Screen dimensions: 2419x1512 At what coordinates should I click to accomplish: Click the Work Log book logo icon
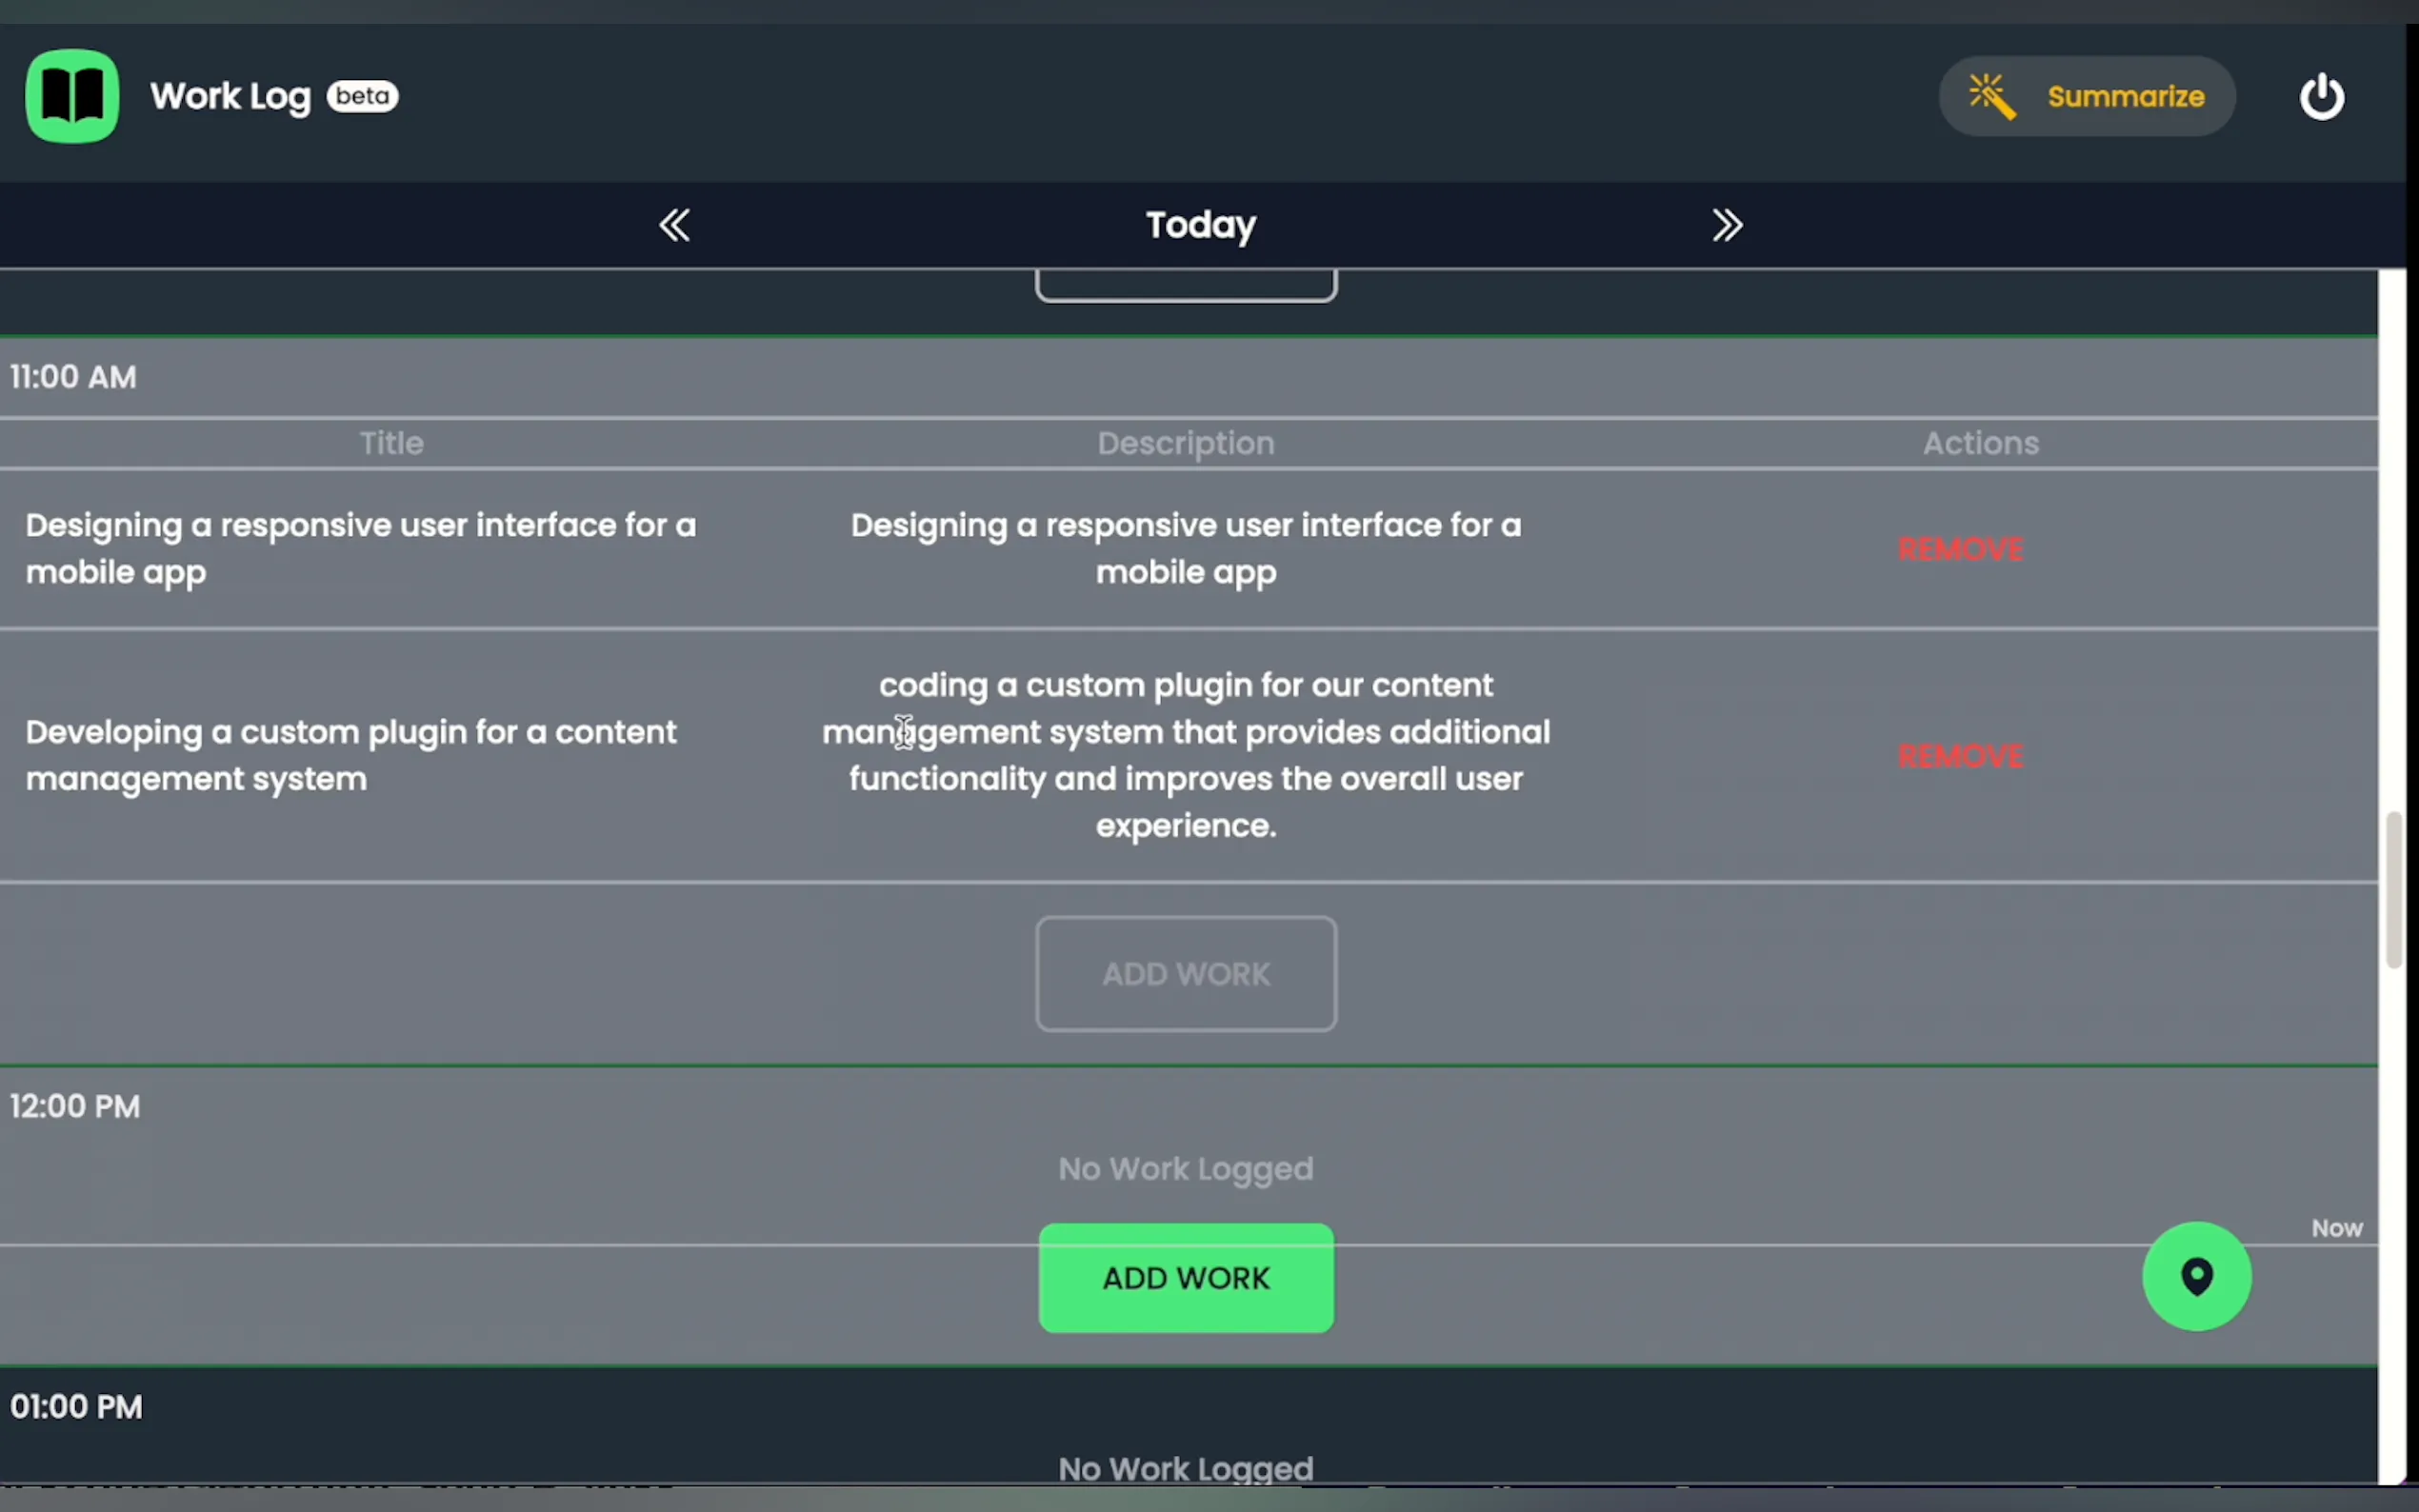72,96
